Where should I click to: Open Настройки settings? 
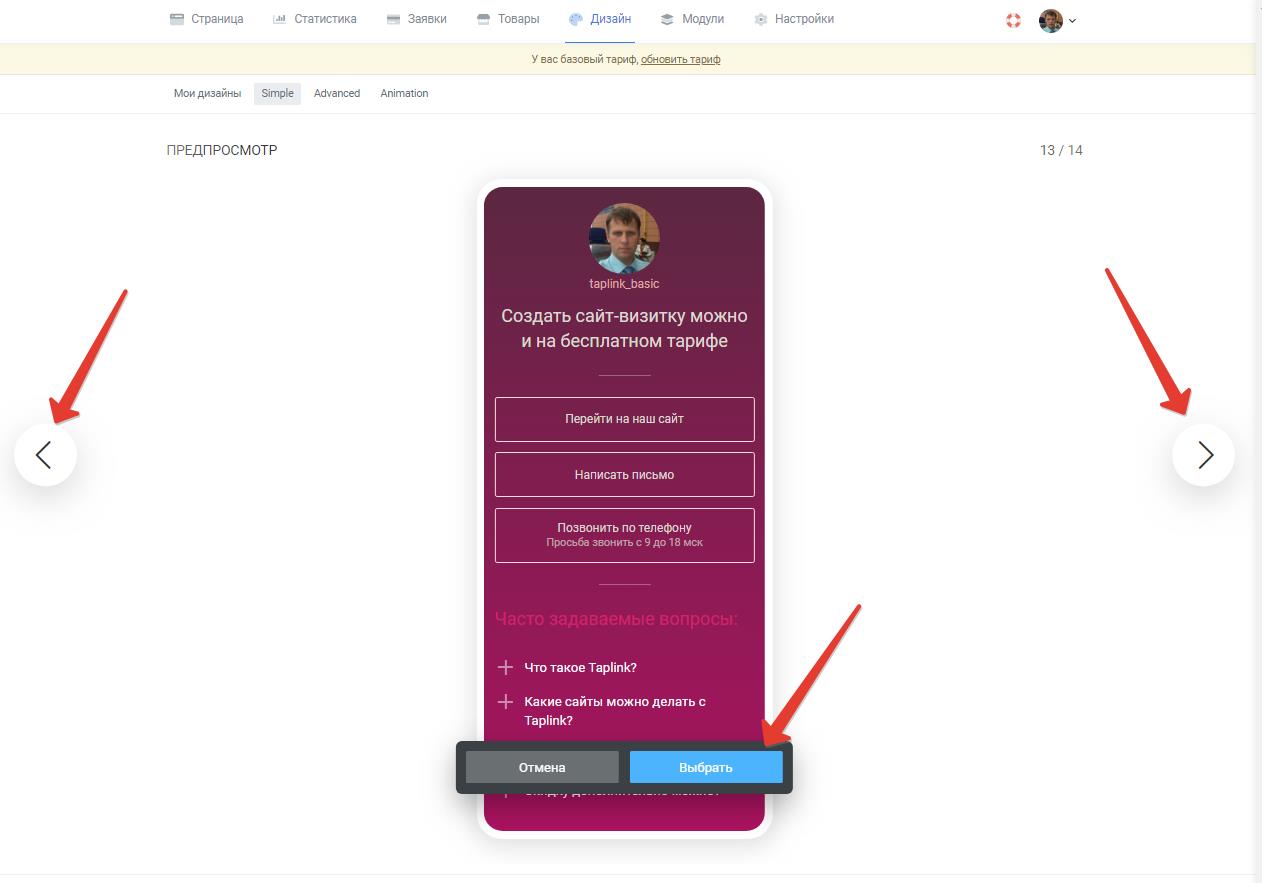pyautogui.click(x=794, y=19)
